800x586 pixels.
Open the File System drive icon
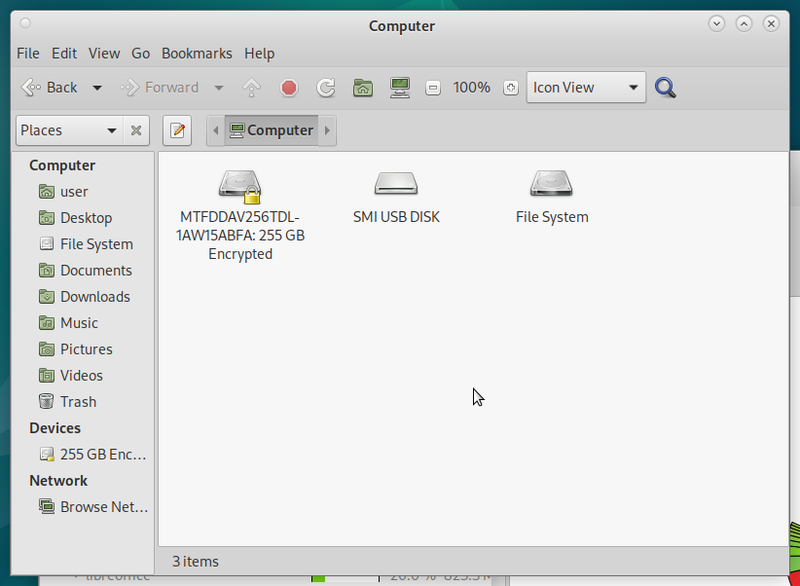552,185
